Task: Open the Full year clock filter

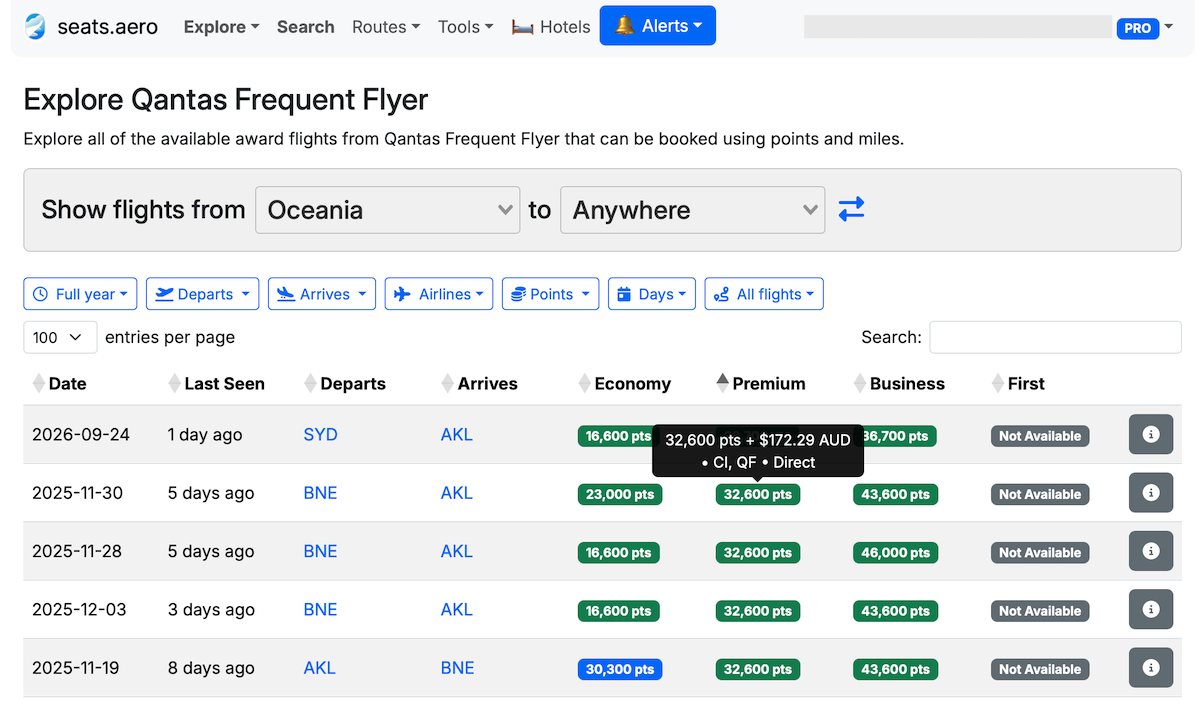Action: pyautogui.click(x=80, y=293)
